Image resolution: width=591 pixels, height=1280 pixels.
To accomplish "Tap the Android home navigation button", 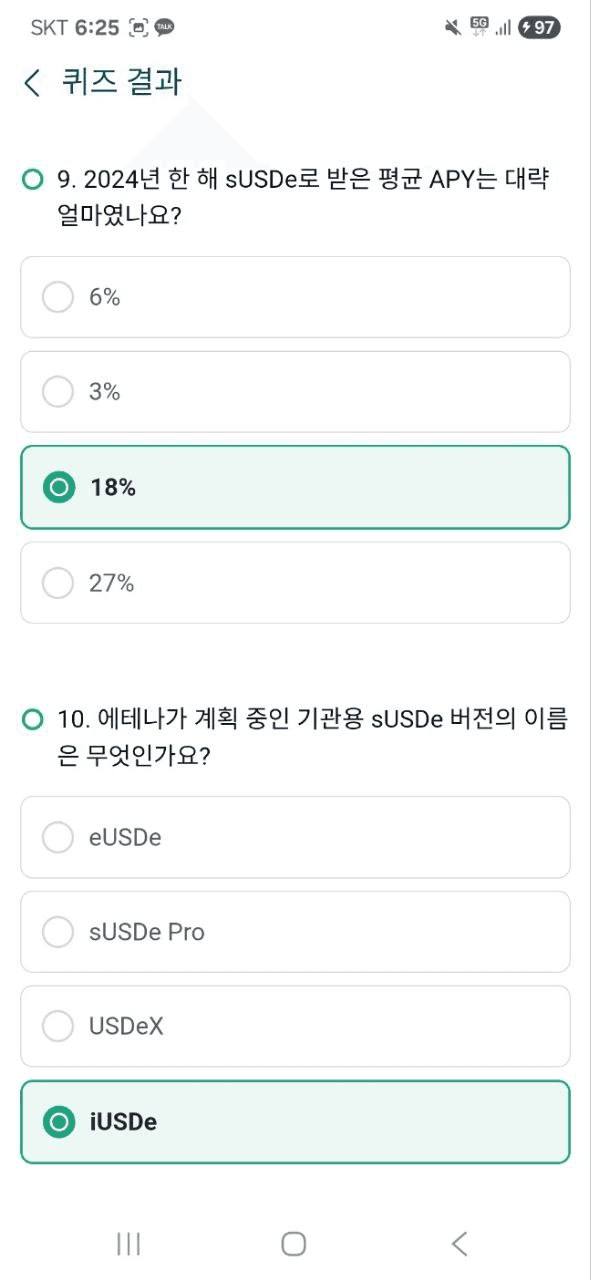I will coord(294,1243).
